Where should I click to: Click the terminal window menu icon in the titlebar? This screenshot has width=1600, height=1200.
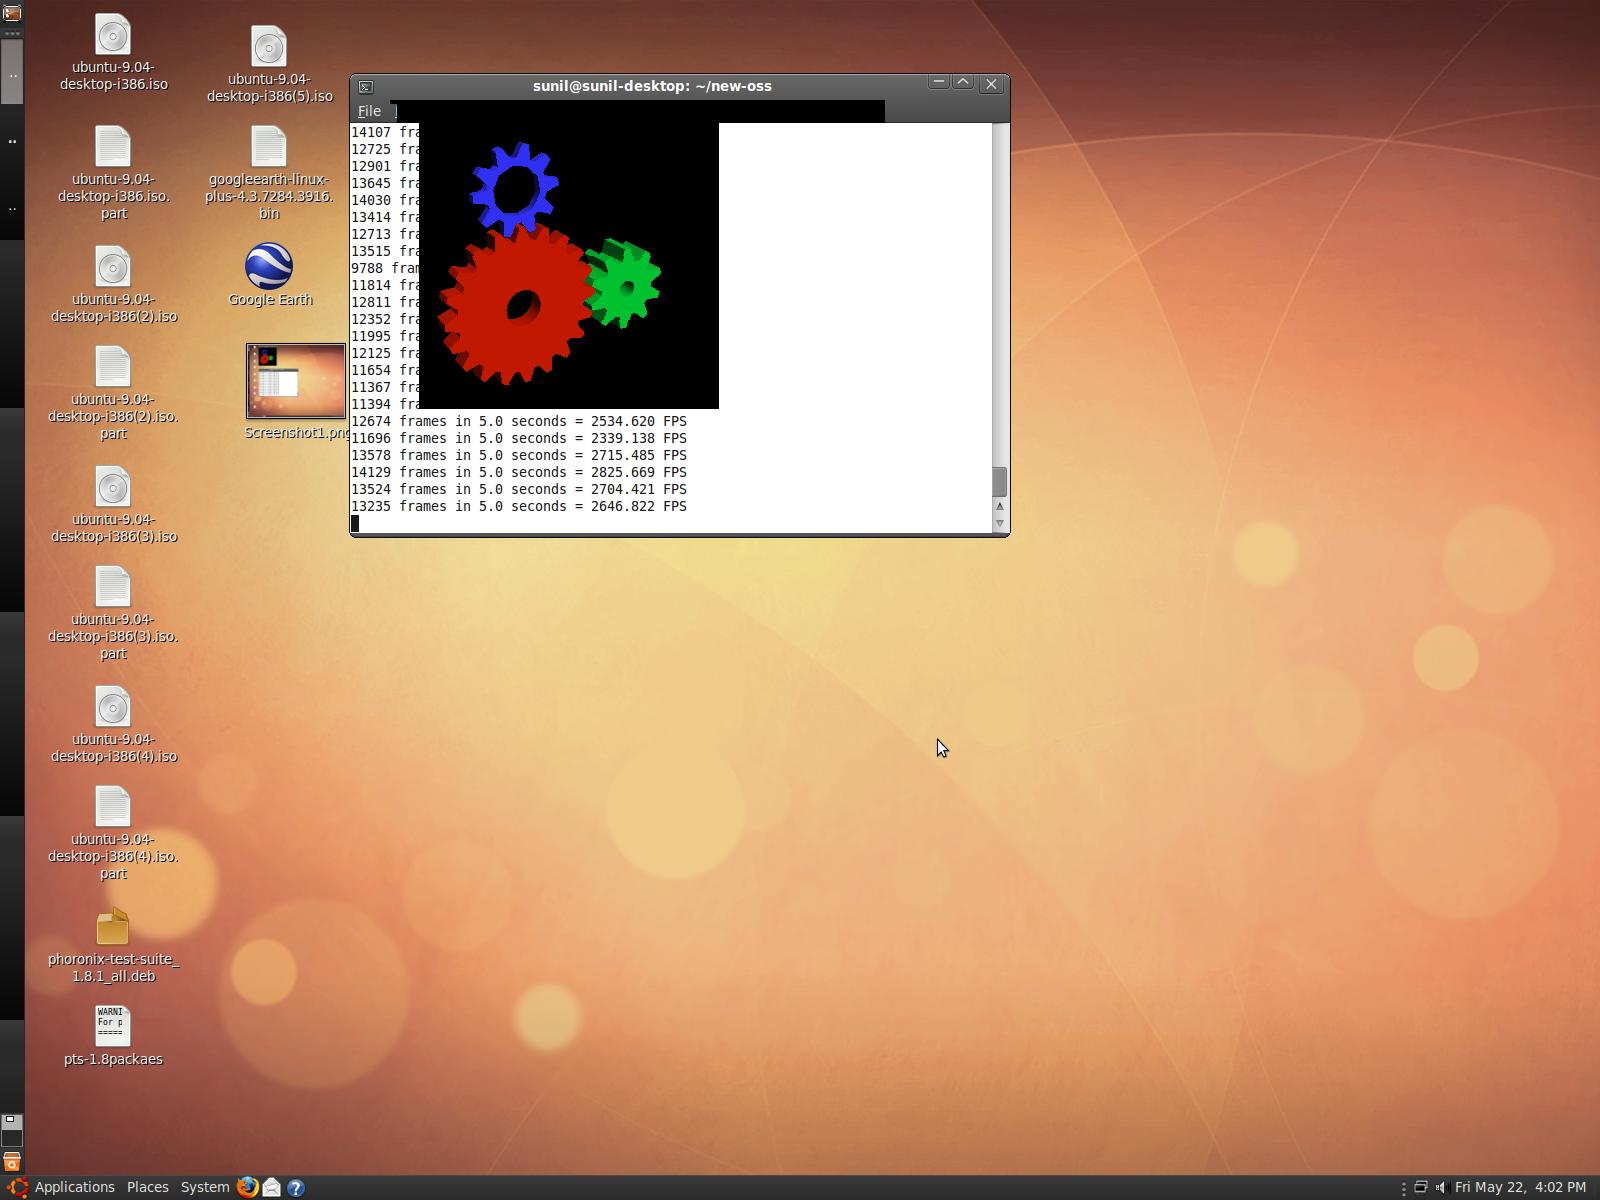click(x=366, y=87)
